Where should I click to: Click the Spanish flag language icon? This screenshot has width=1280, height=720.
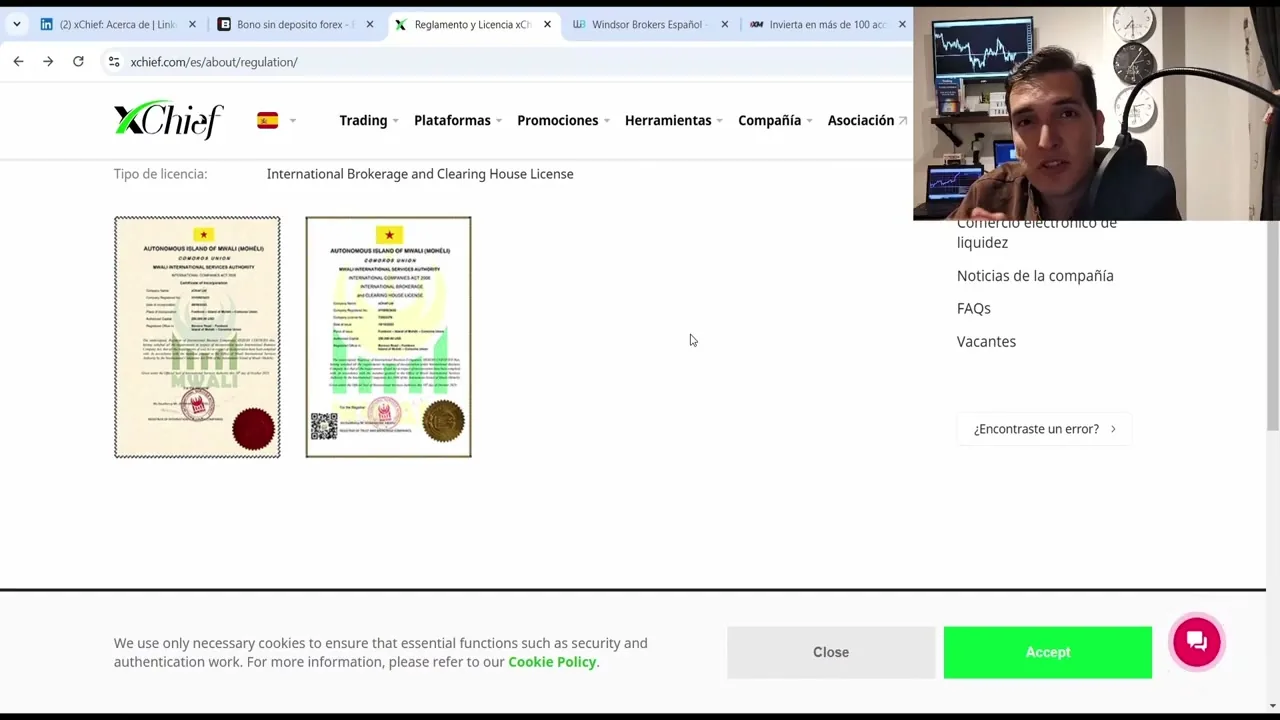tap(267, 121)
